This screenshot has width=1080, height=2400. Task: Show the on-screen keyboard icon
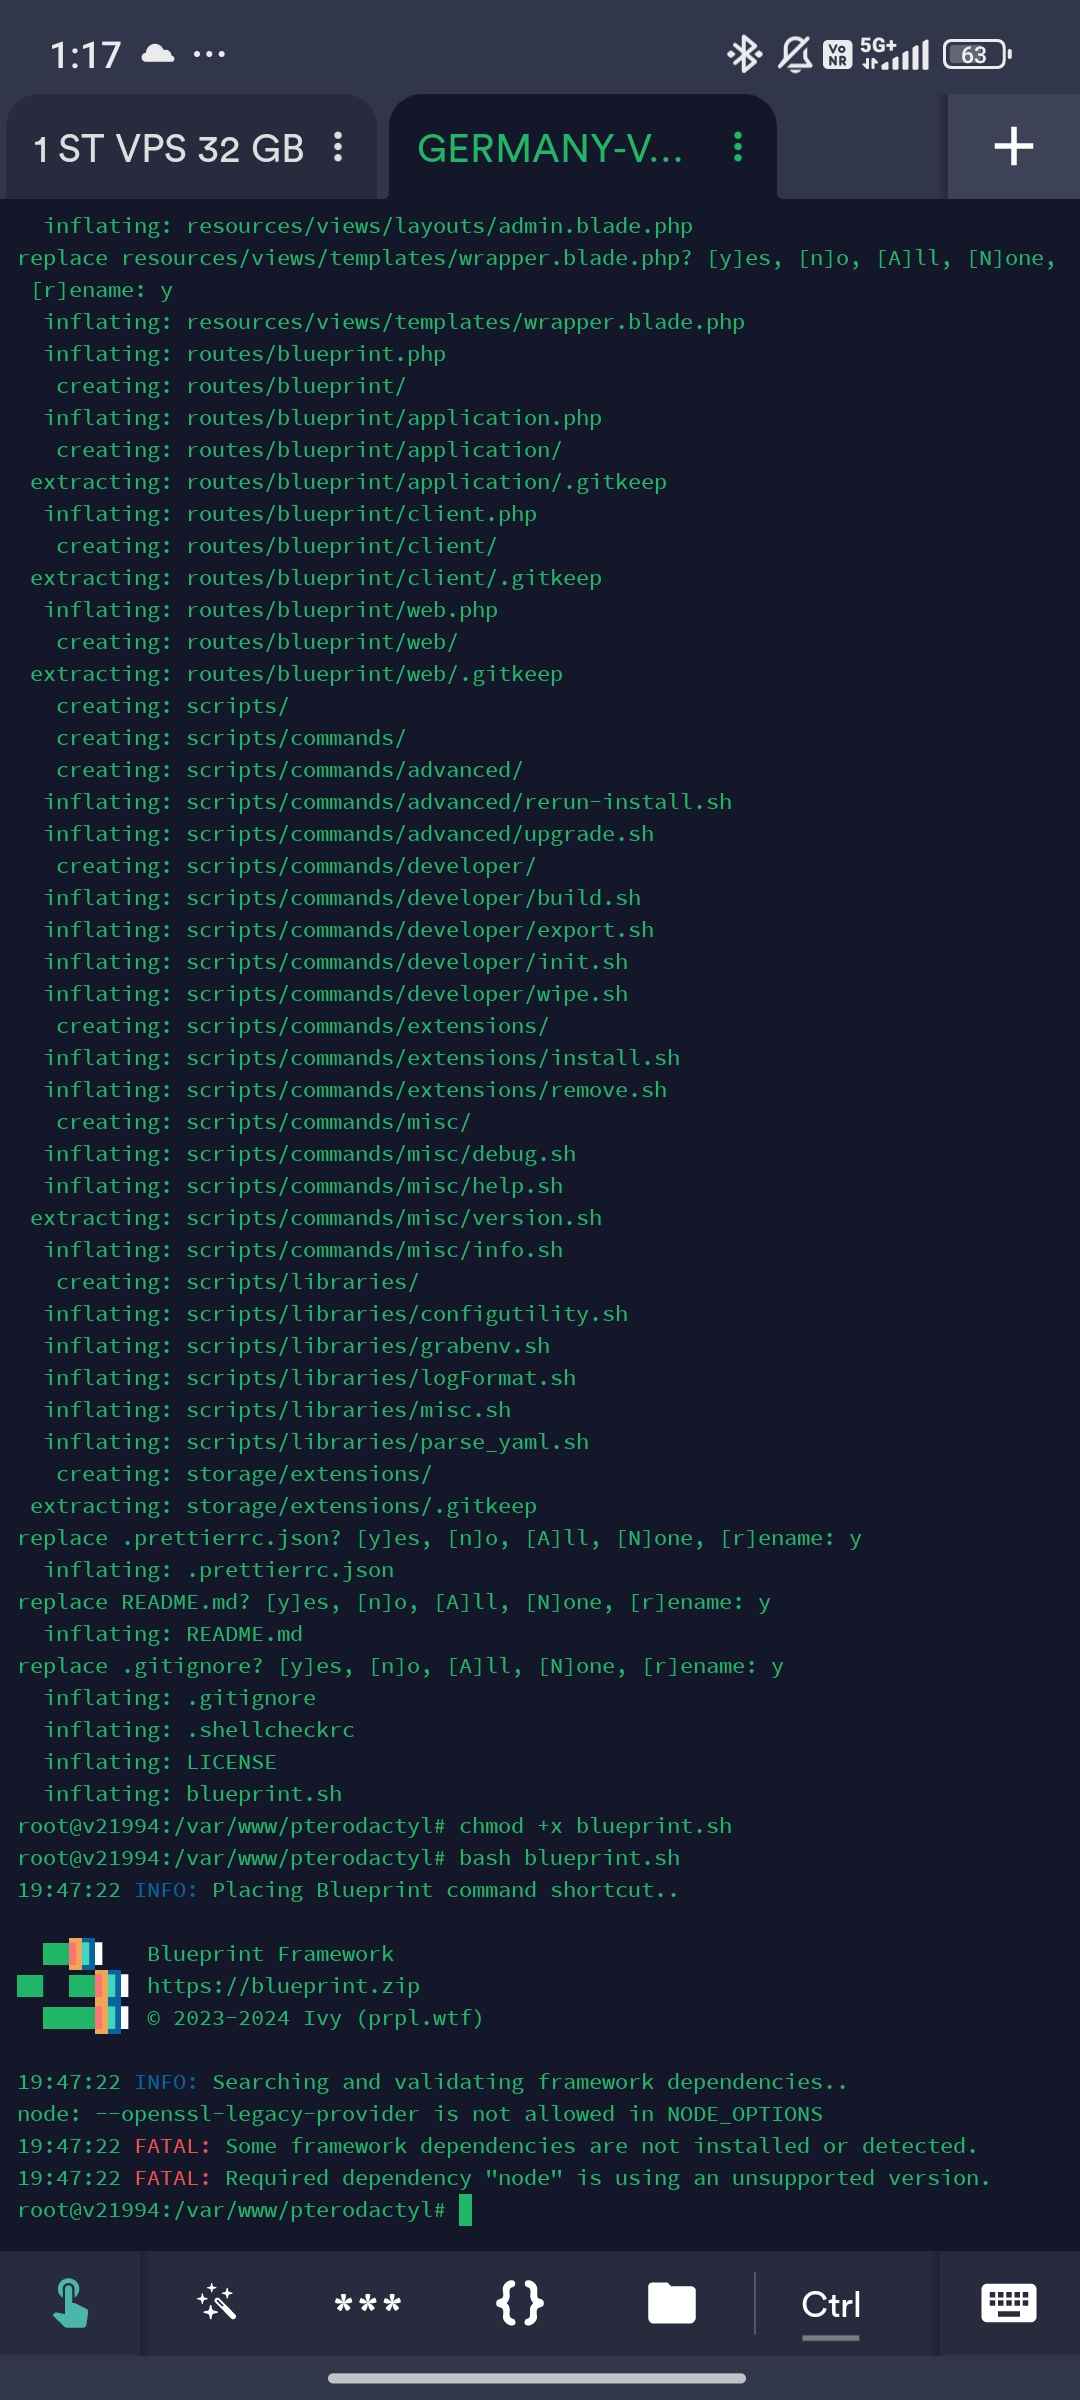1009,2303
